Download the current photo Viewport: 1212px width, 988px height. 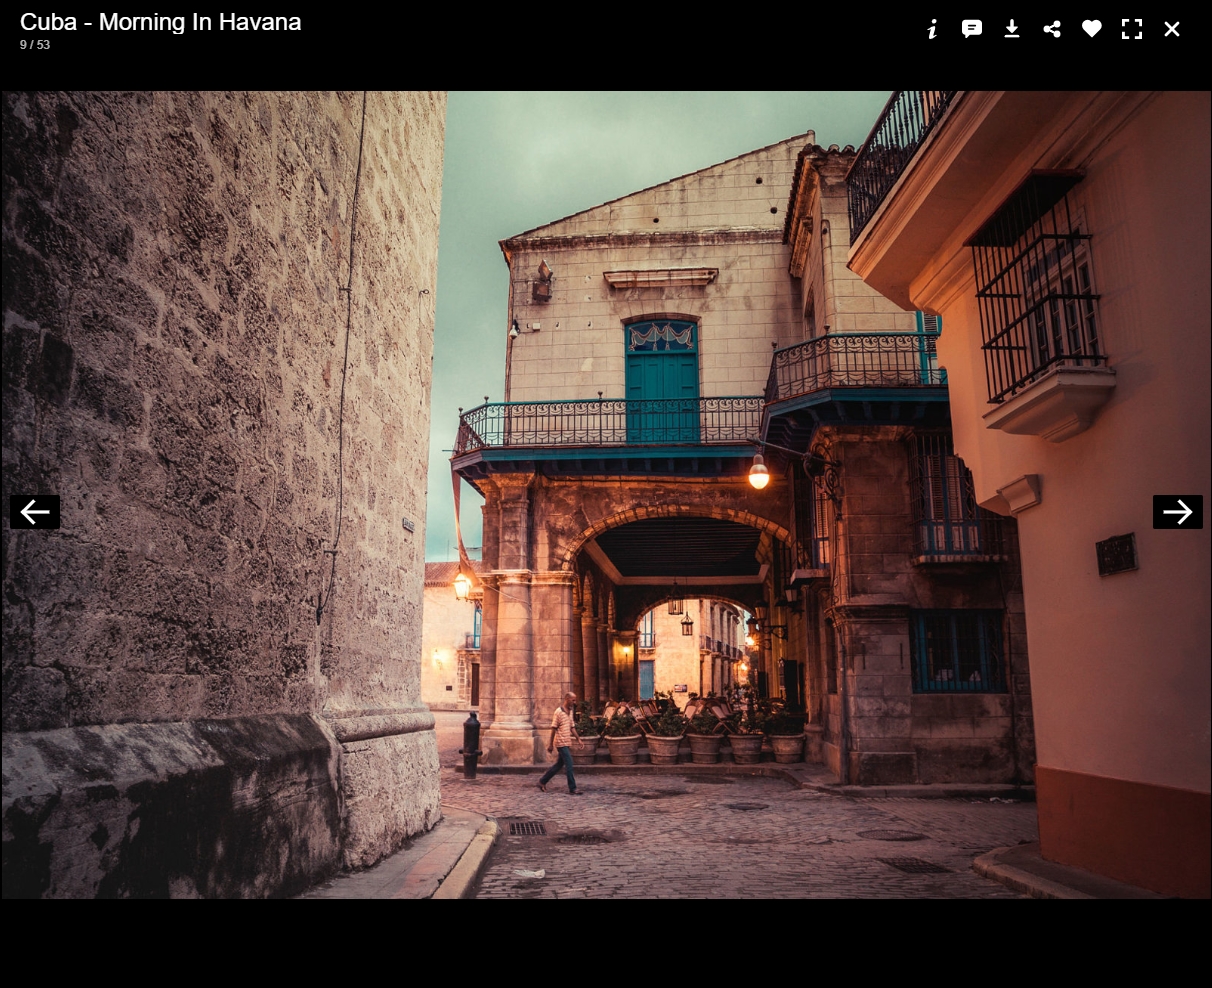coord(1012,29)
